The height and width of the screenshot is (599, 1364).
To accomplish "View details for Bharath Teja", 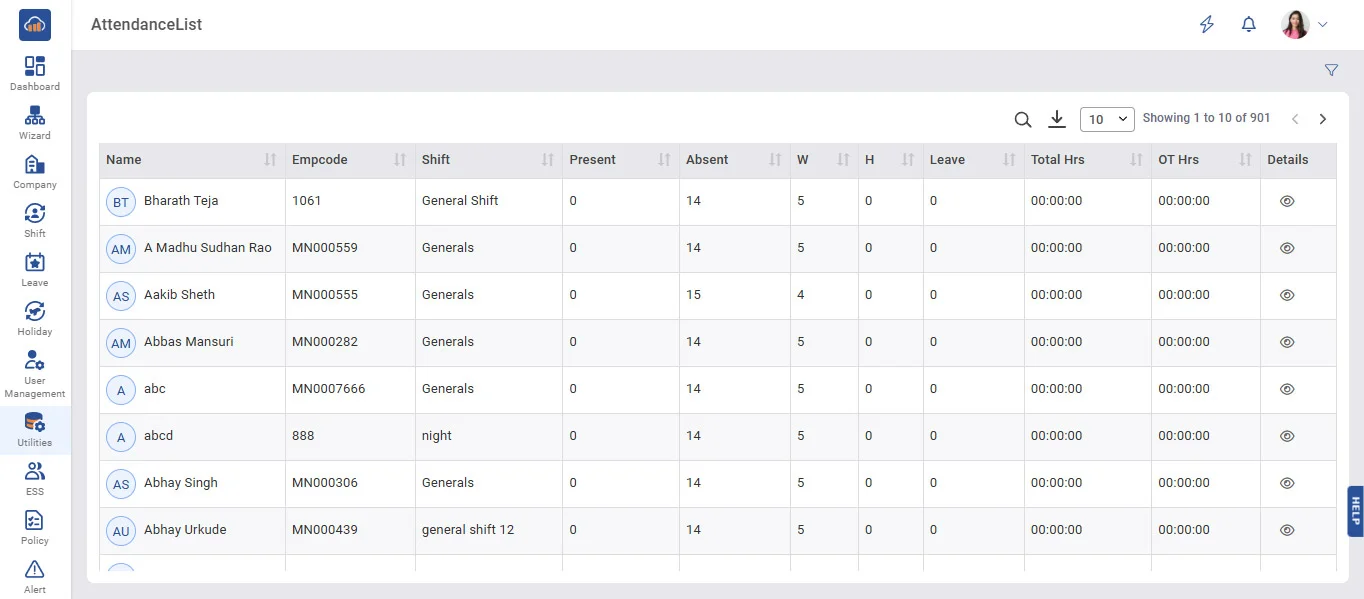I will [1287, 201].
